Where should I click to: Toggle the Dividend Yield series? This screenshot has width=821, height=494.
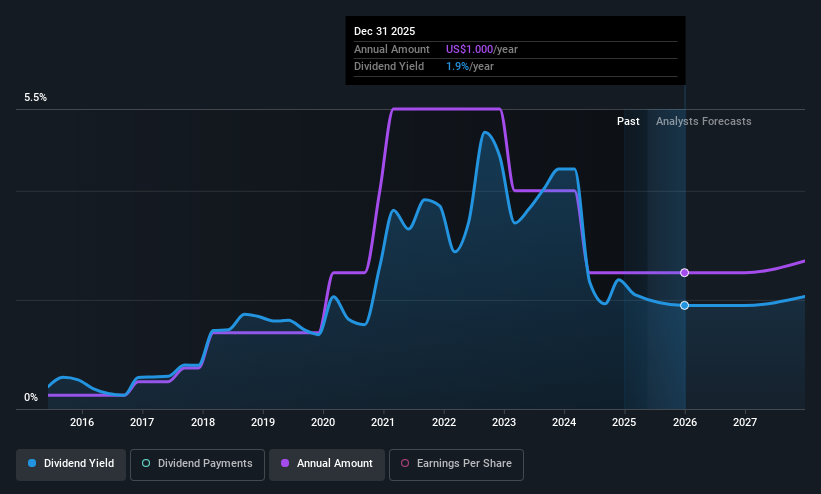pyautogui.click(x=71, y=465)
